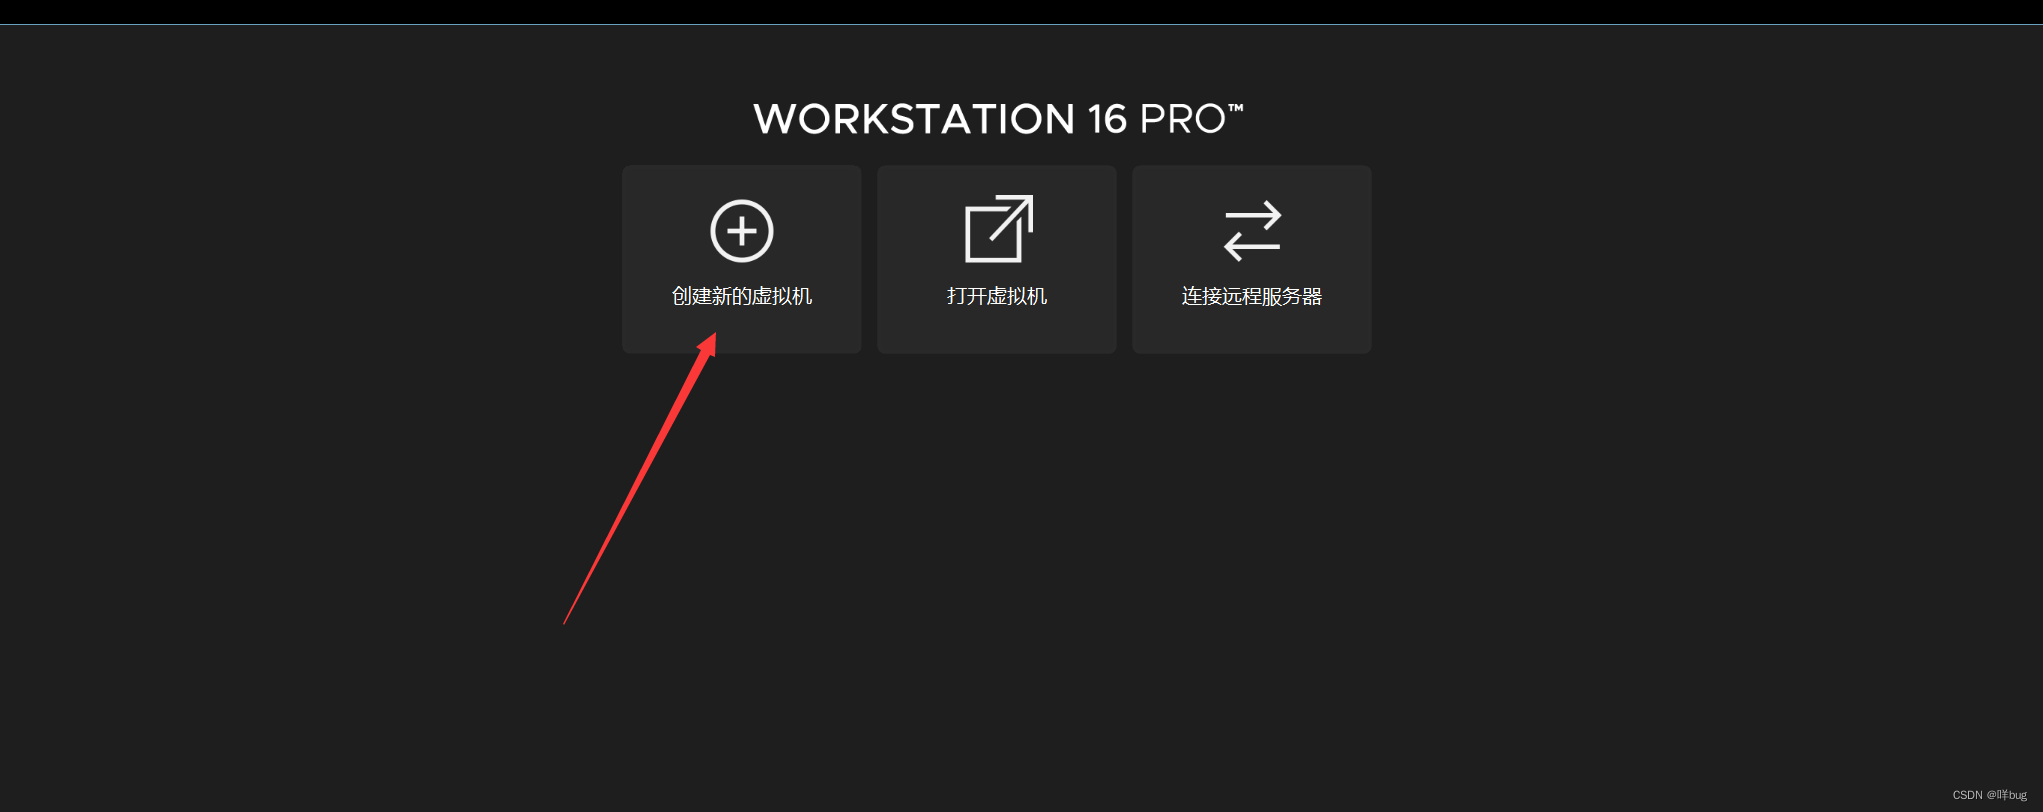Select the 打开虚拟机 label

coord(997,296)
